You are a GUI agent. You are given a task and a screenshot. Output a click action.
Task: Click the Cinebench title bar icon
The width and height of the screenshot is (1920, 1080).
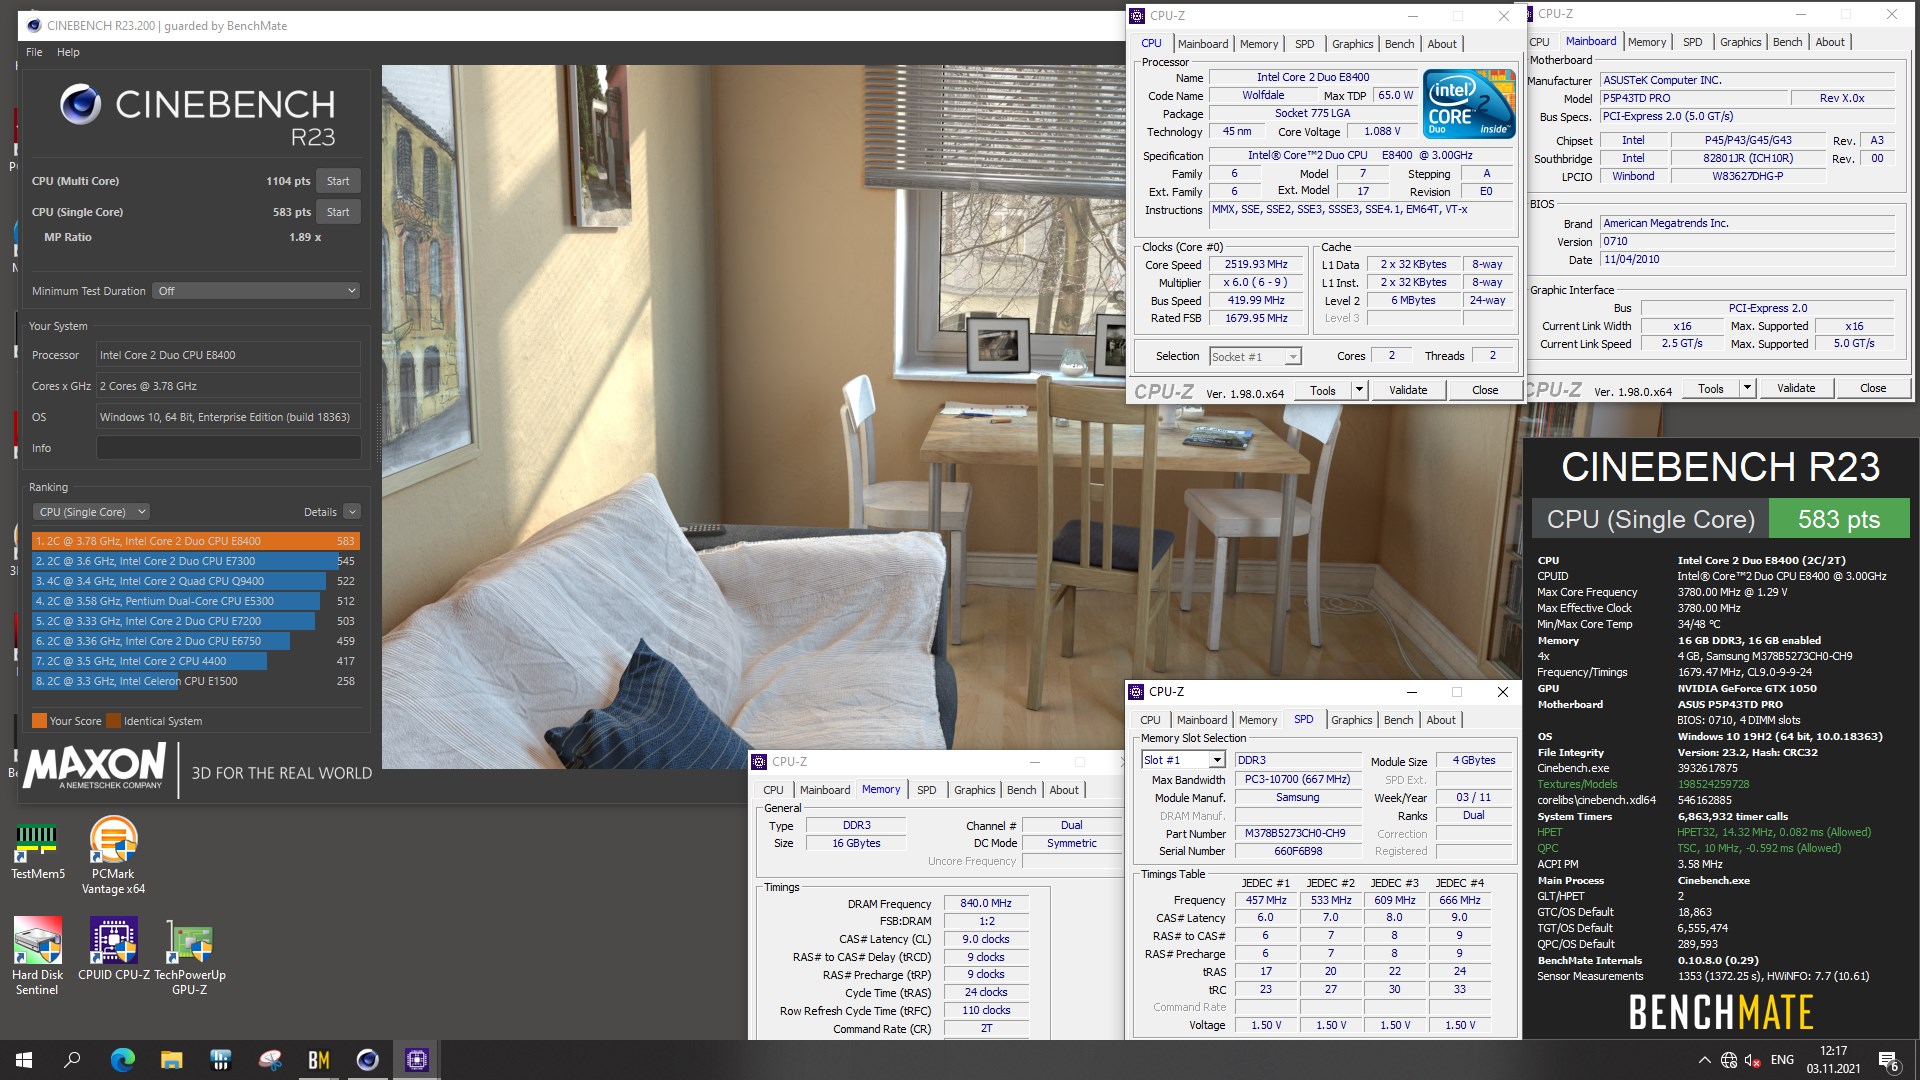tap(34, 26)
